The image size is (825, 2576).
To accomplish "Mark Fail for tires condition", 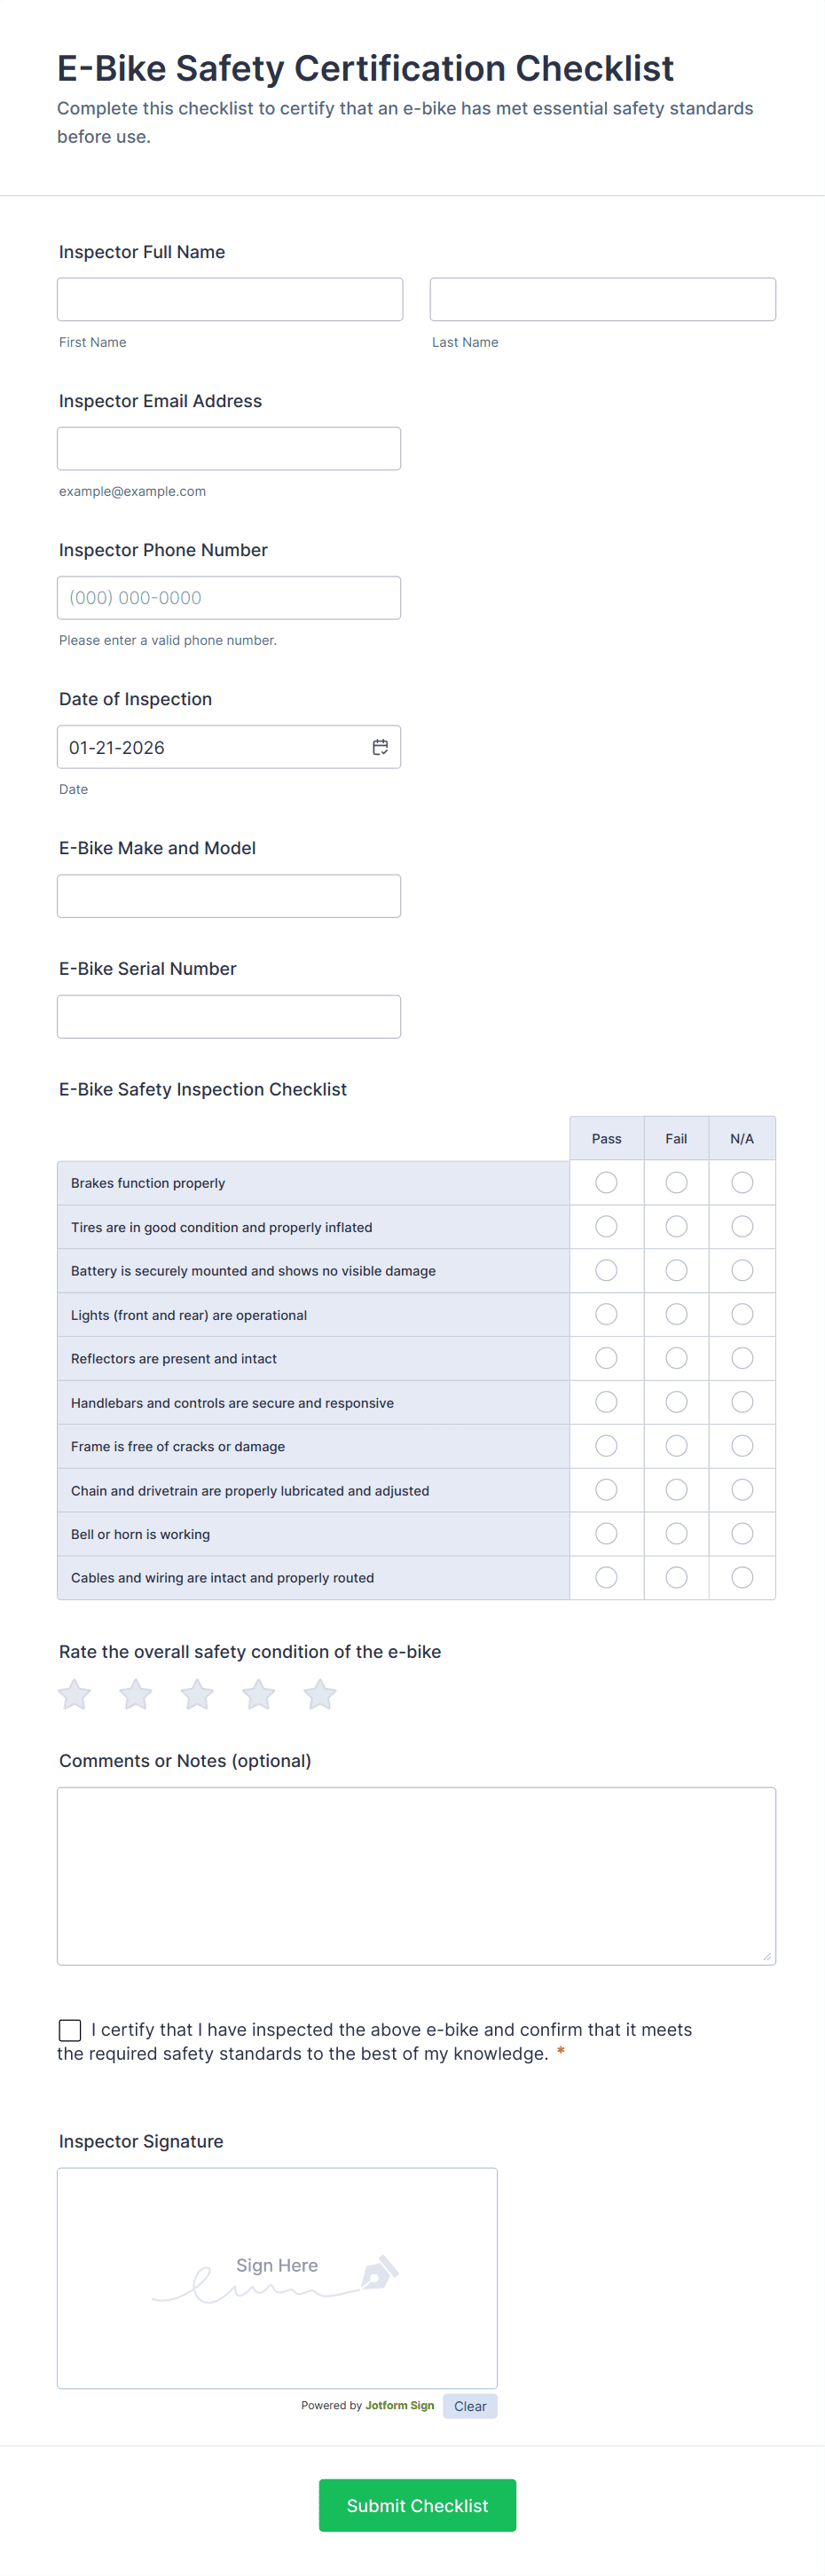I will [676, 1226].
